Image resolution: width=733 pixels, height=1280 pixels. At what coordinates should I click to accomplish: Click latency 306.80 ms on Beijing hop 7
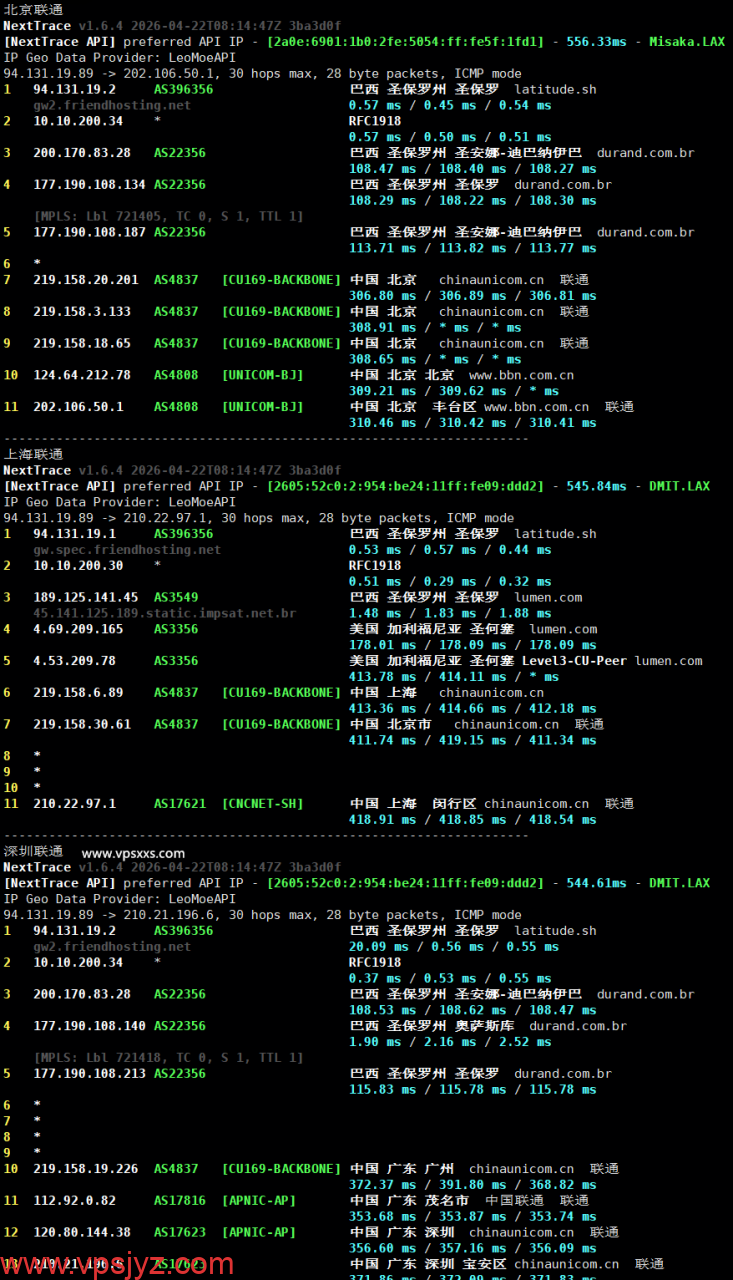382,296
